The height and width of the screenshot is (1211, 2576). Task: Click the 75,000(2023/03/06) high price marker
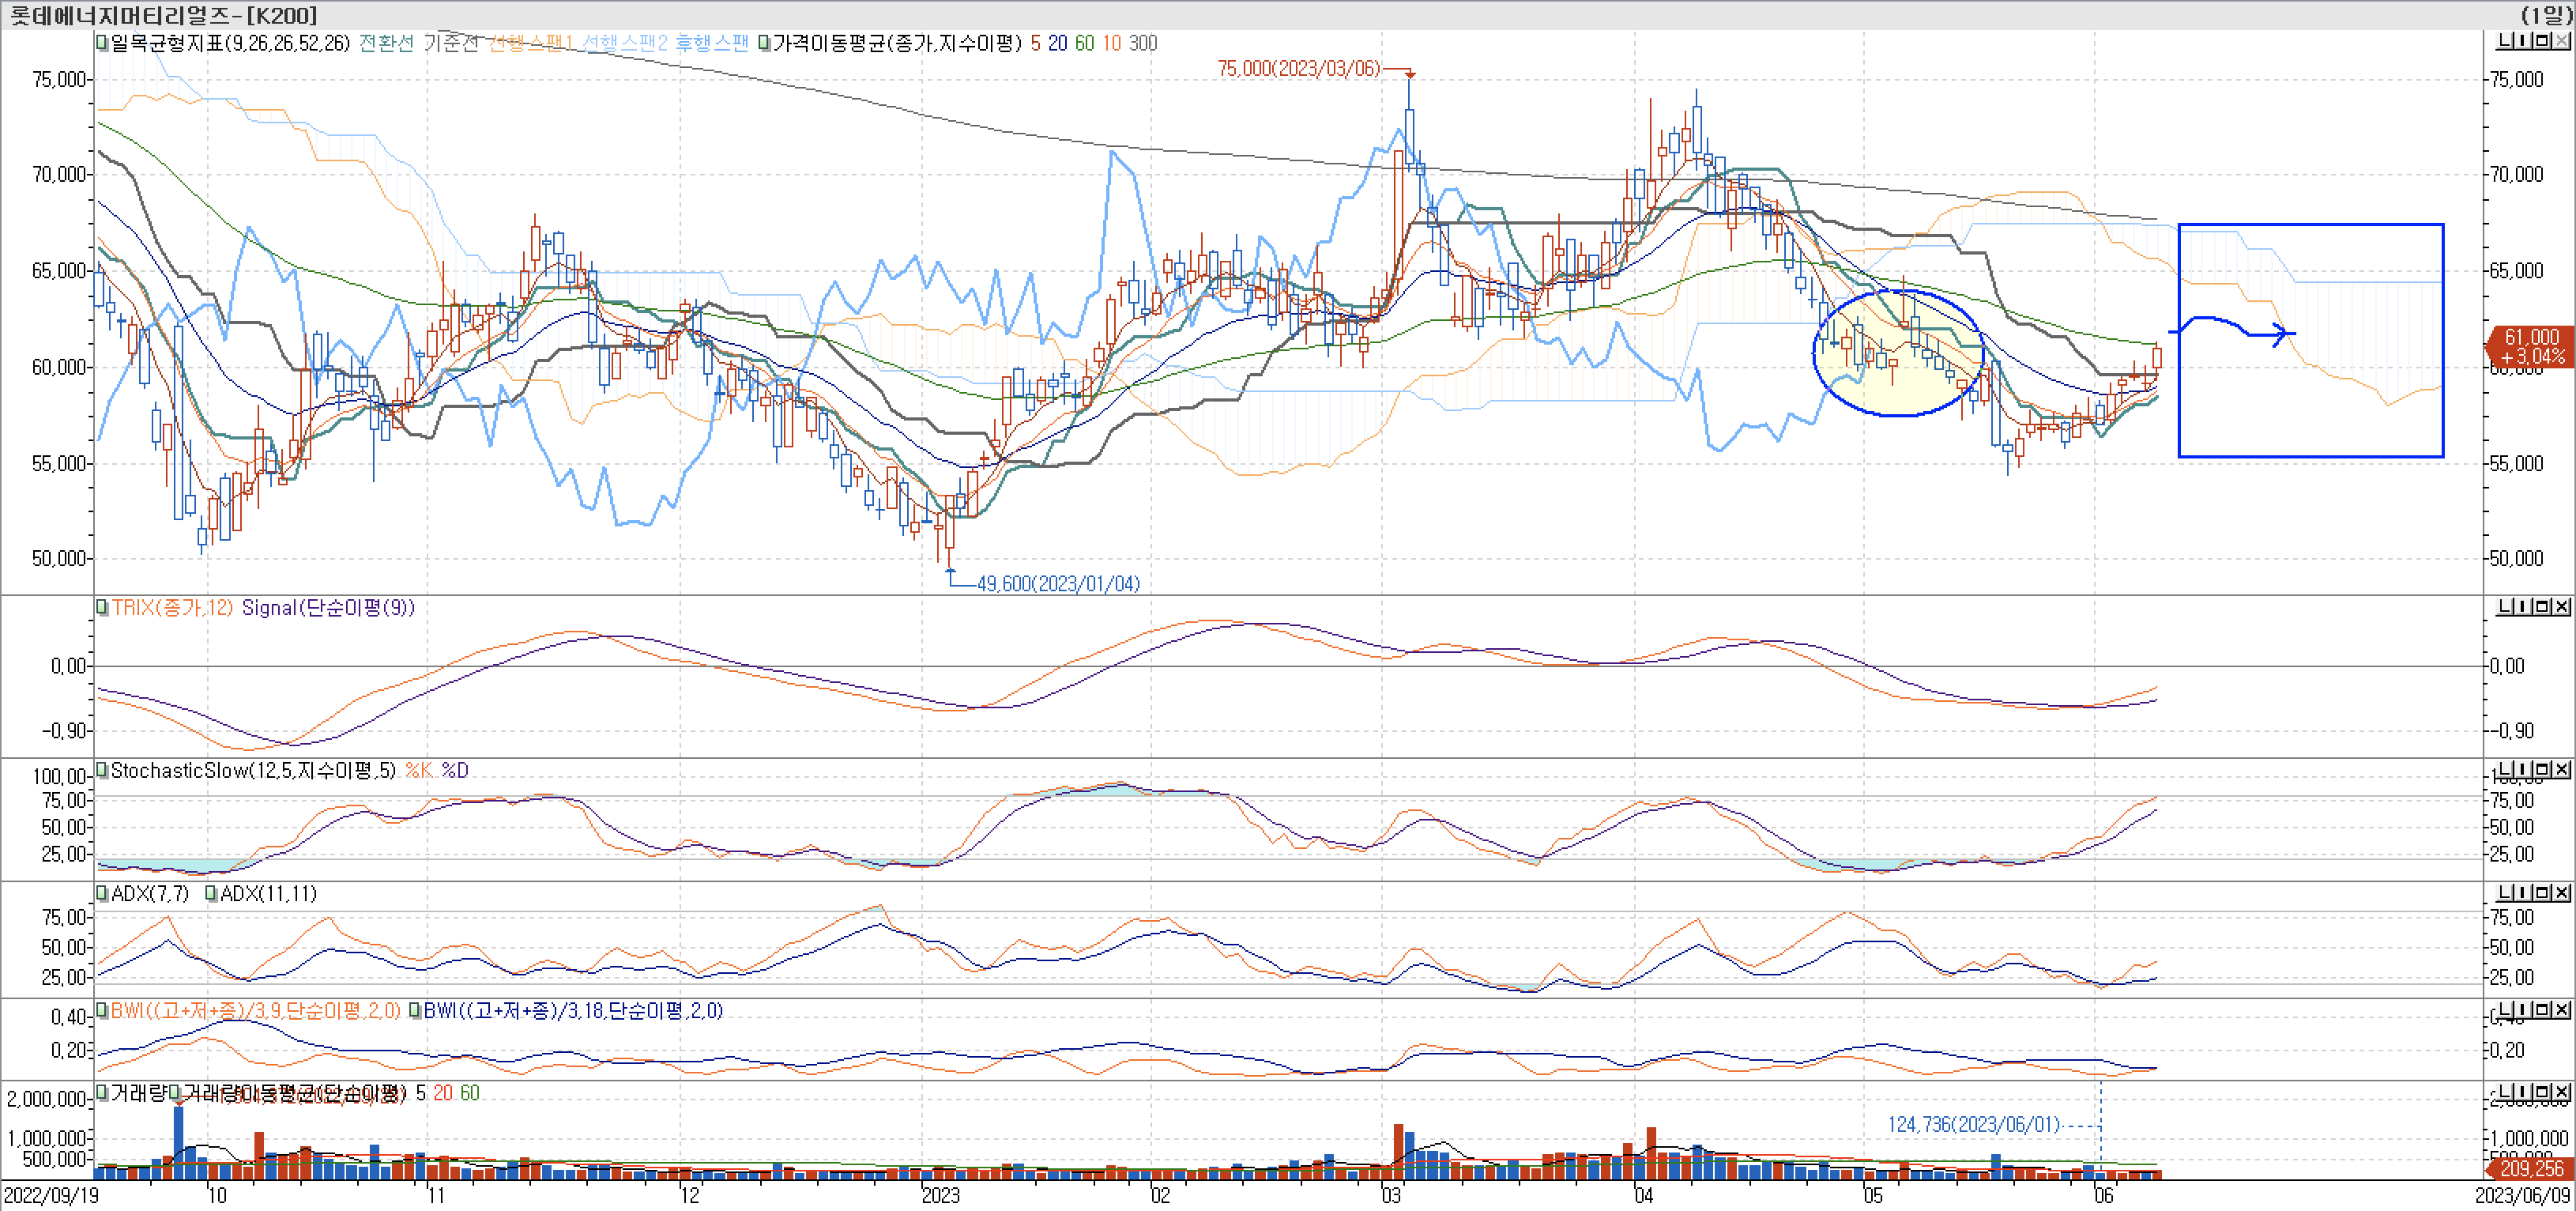point(1298,68)
